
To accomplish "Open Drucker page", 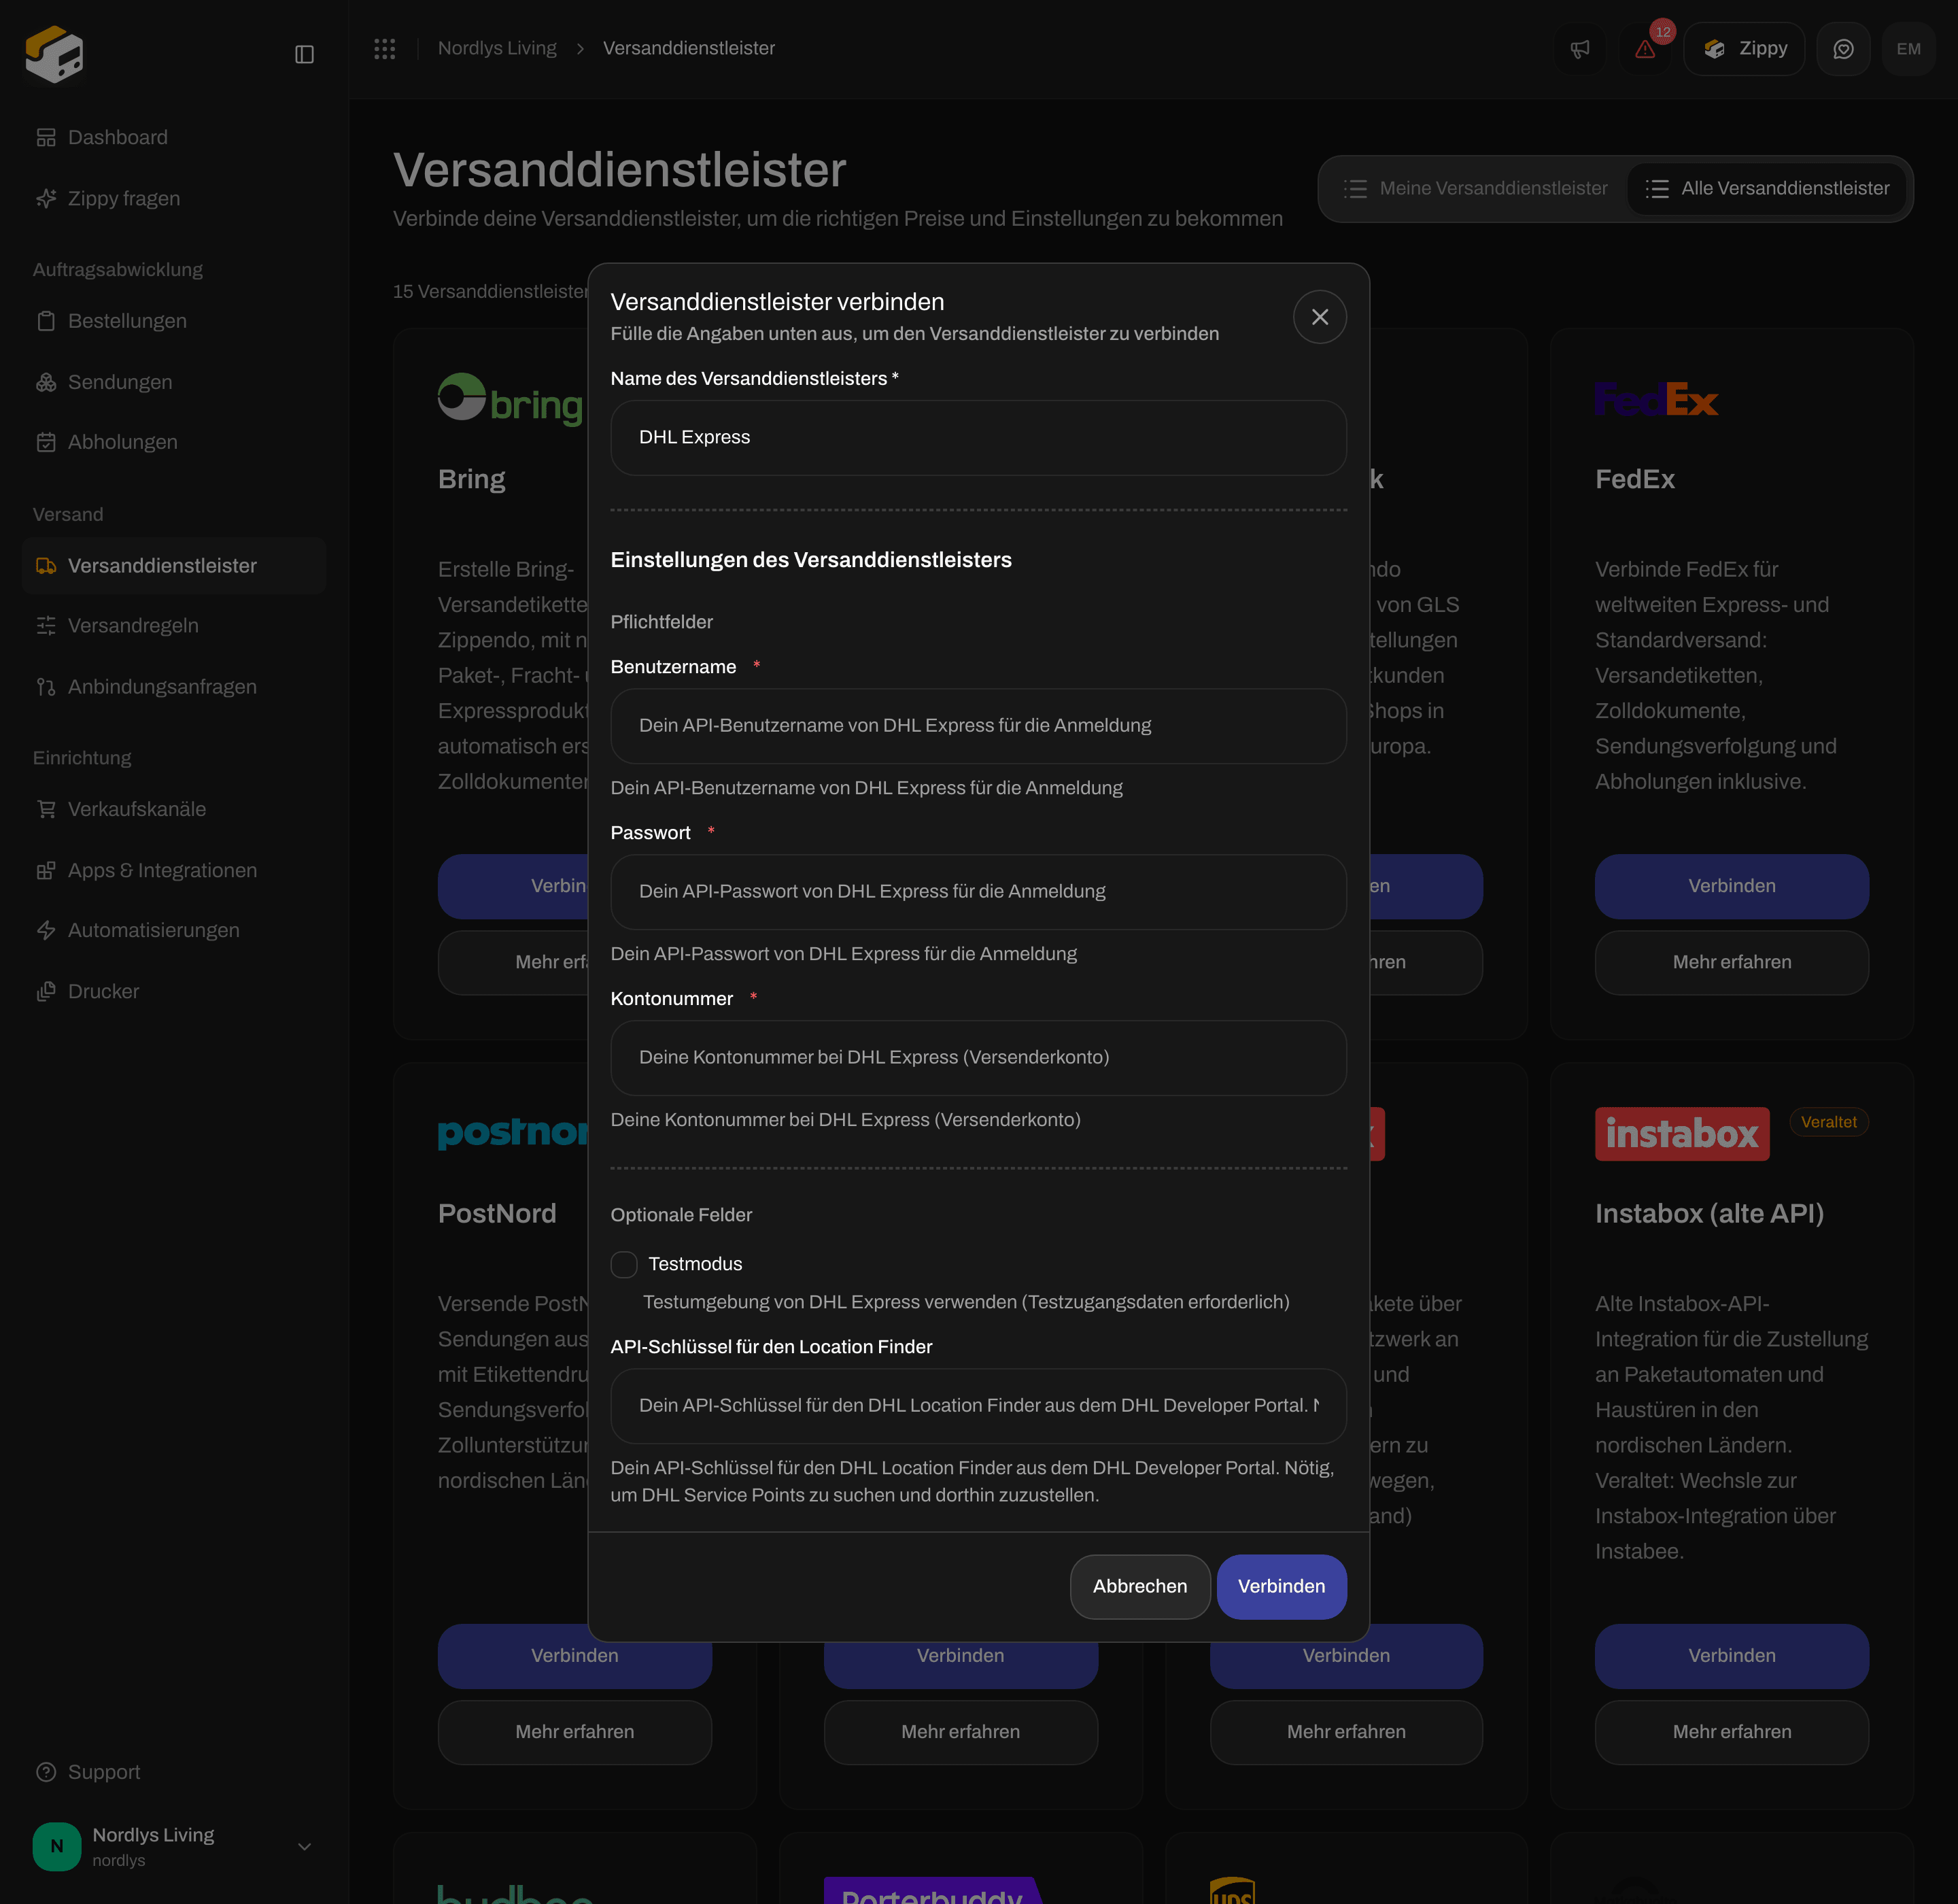I will (174, 991).
